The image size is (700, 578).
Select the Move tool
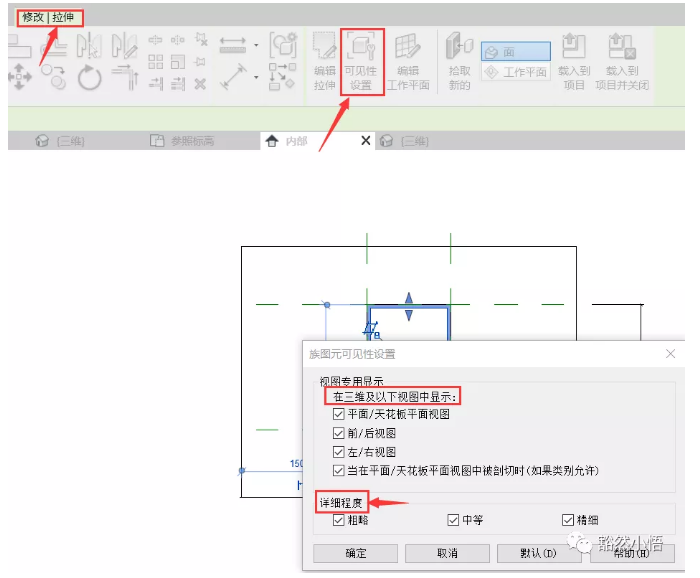click(x=20, y=76)
